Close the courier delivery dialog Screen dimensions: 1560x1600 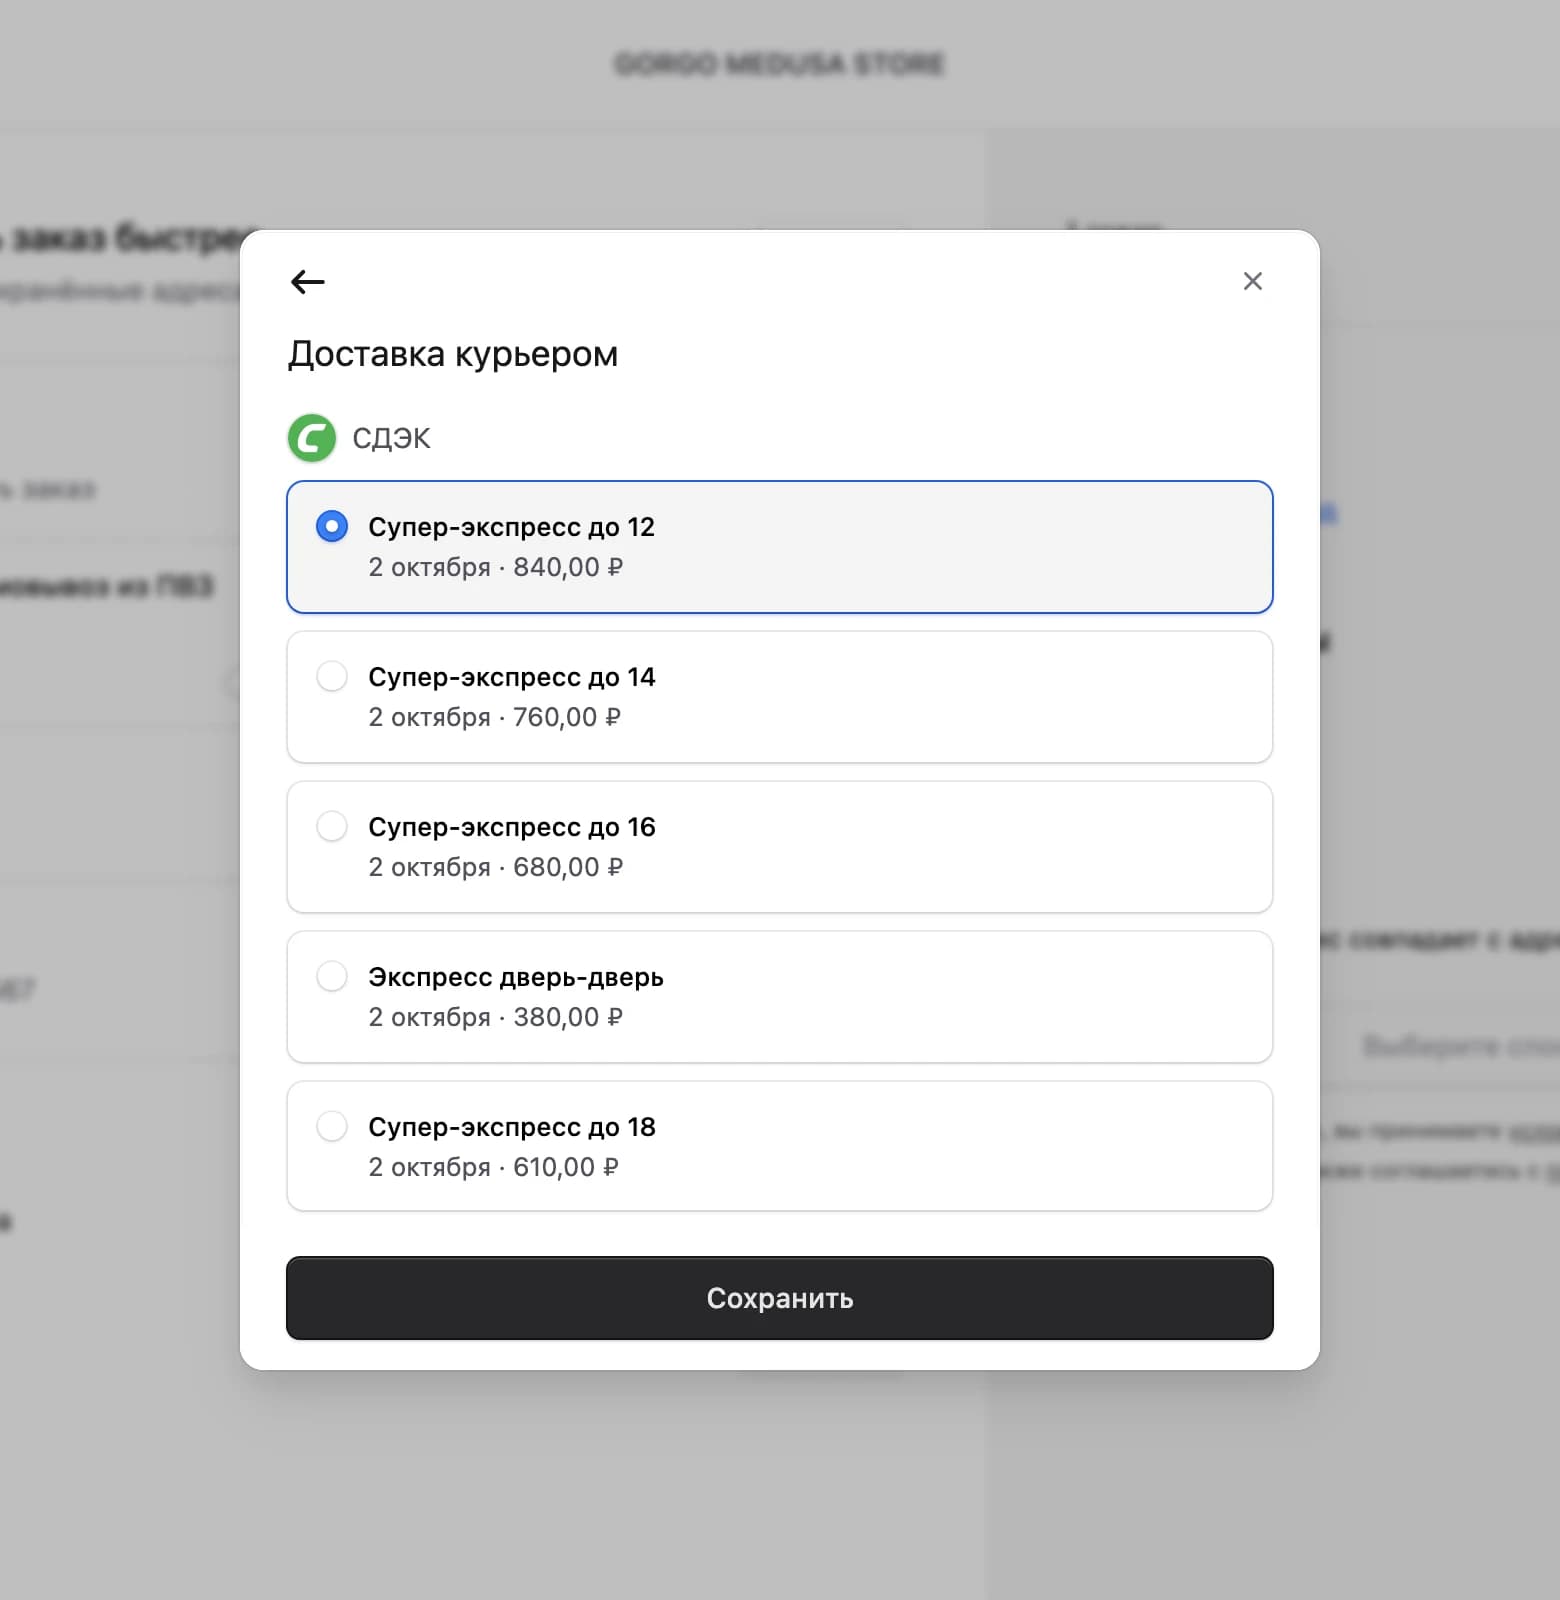pyautogui.click(x=1252, y=281)
